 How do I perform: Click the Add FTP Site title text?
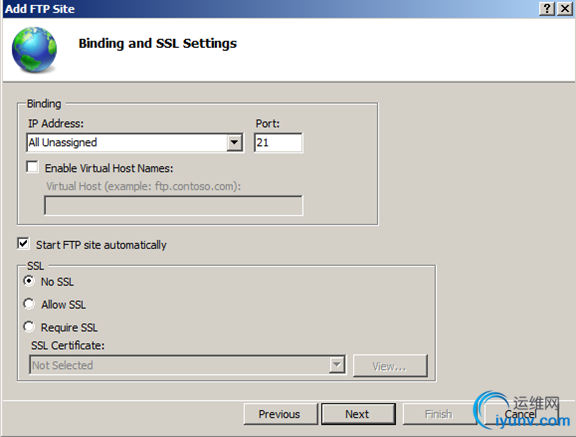click(40, 9)
